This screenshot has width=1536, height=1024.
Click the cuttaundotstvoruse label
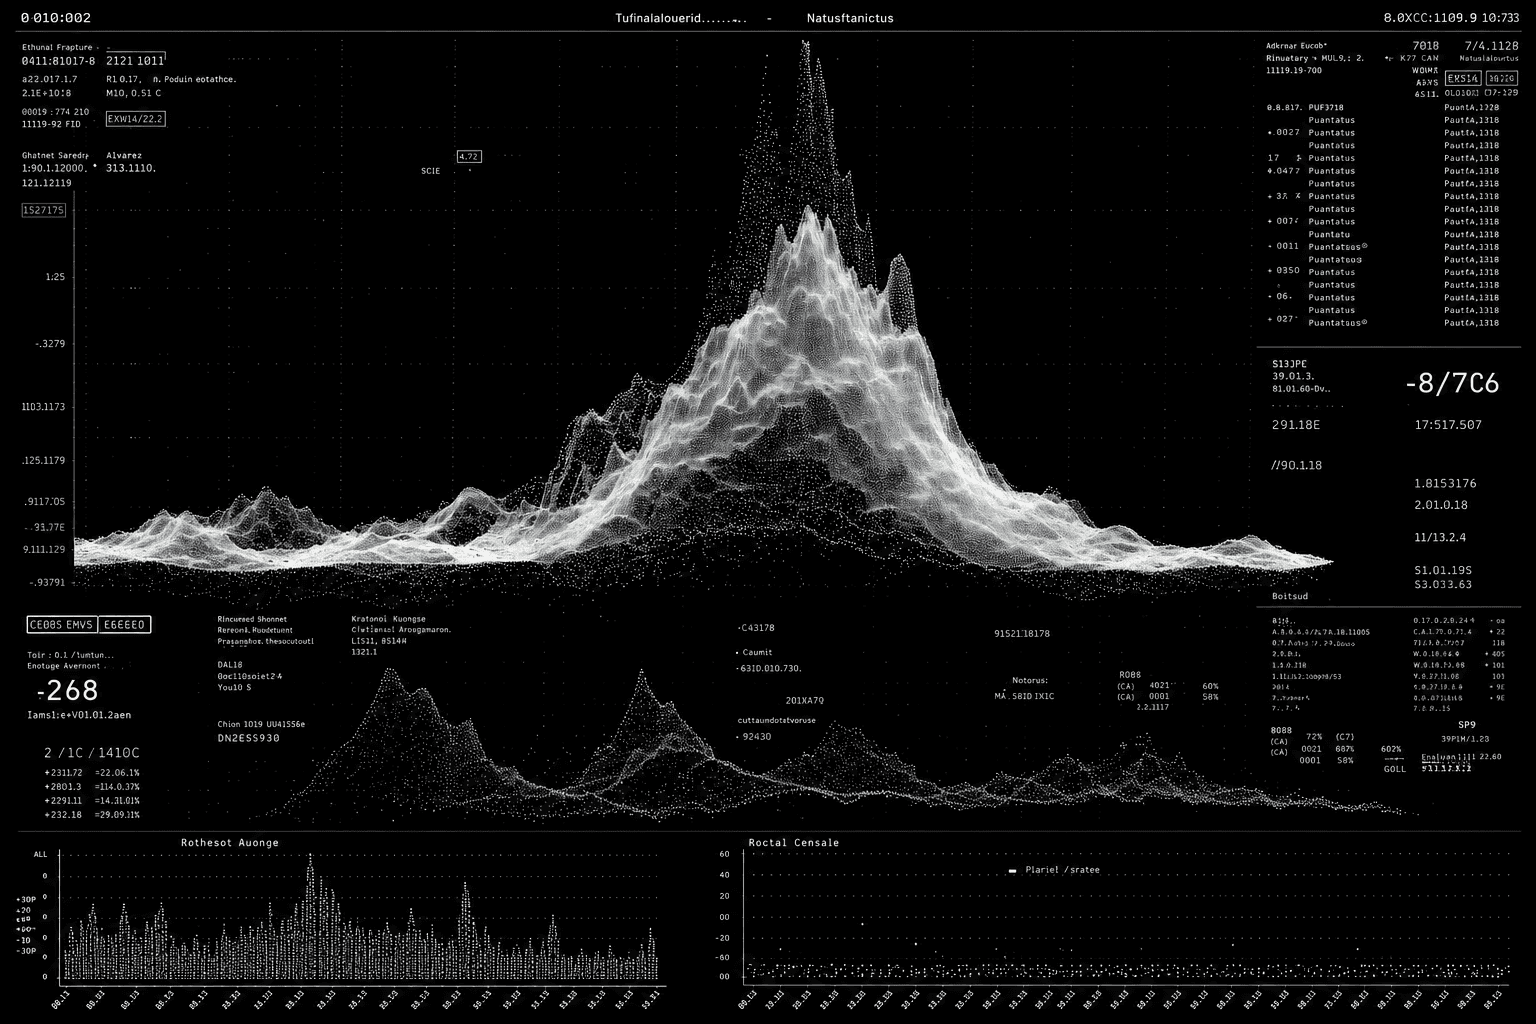pos(777,720)
